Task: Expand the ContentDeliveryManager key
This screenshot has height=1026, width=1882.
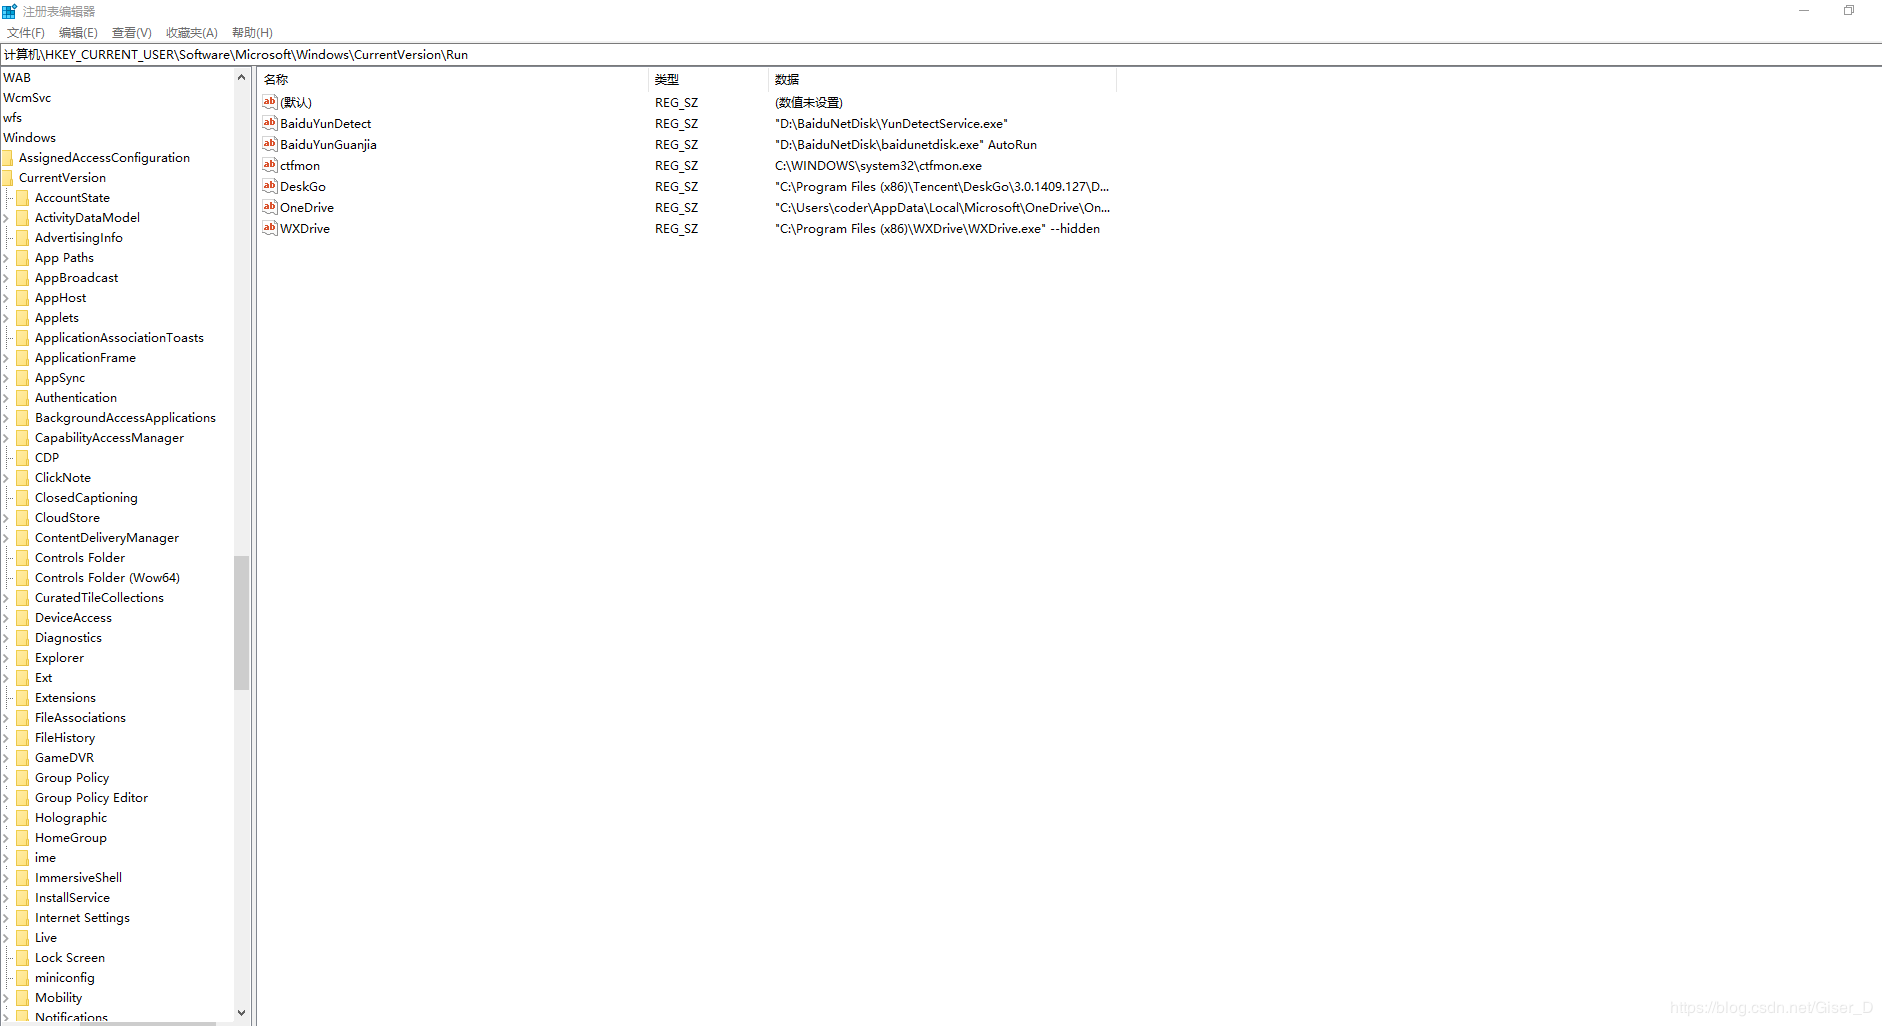Action: pyautogui.click(x=6, y=538)
